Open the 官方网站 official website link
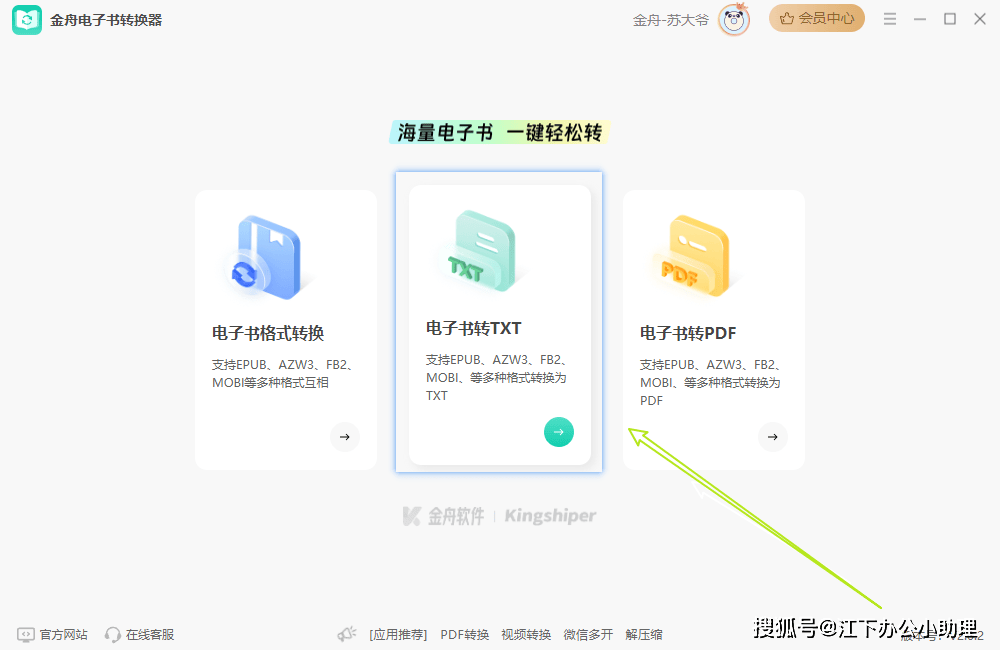Image resolution: width=1000 pixels, height=650 pixels. pyautogui.click(x=64, y=635)
